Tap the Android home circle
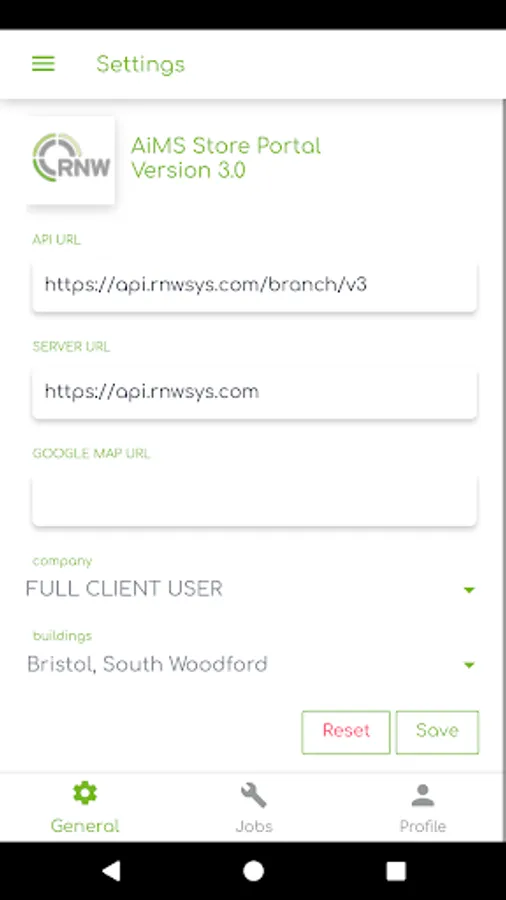This screenshot has height=900, width=506. (x=253, y=871)
